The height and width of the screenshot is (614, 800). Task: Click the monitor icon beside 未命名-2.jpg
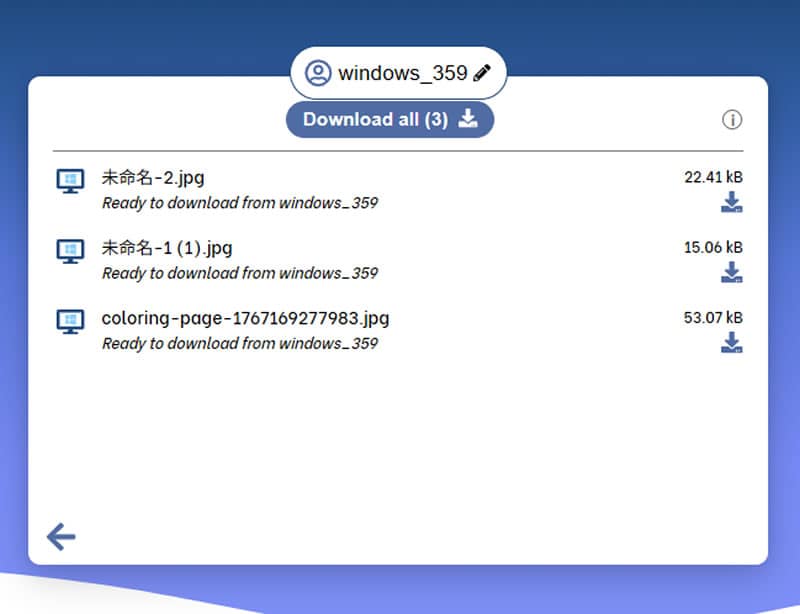pos(70,181)
